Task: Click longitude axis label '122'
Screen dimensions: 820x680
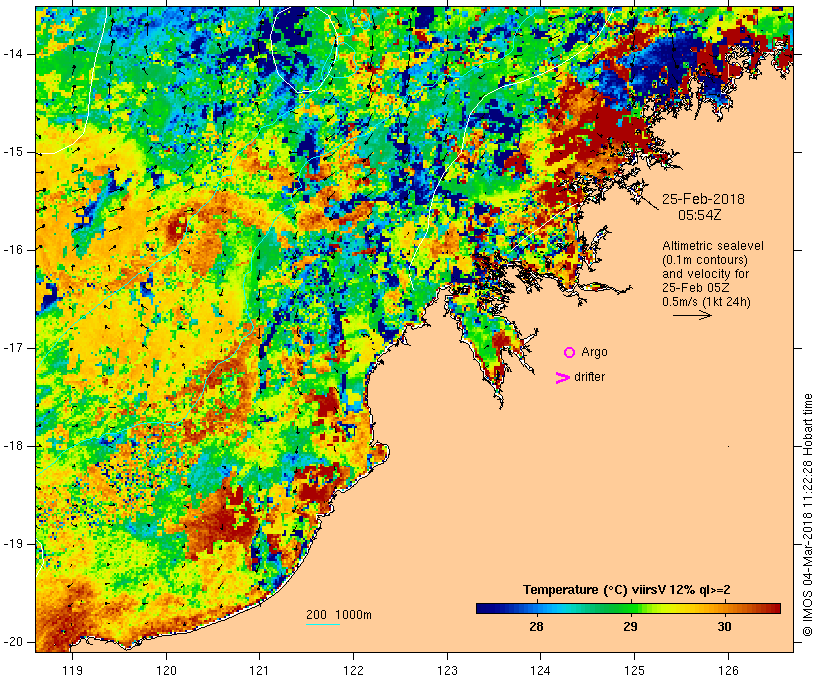Action: click(354, 670)
